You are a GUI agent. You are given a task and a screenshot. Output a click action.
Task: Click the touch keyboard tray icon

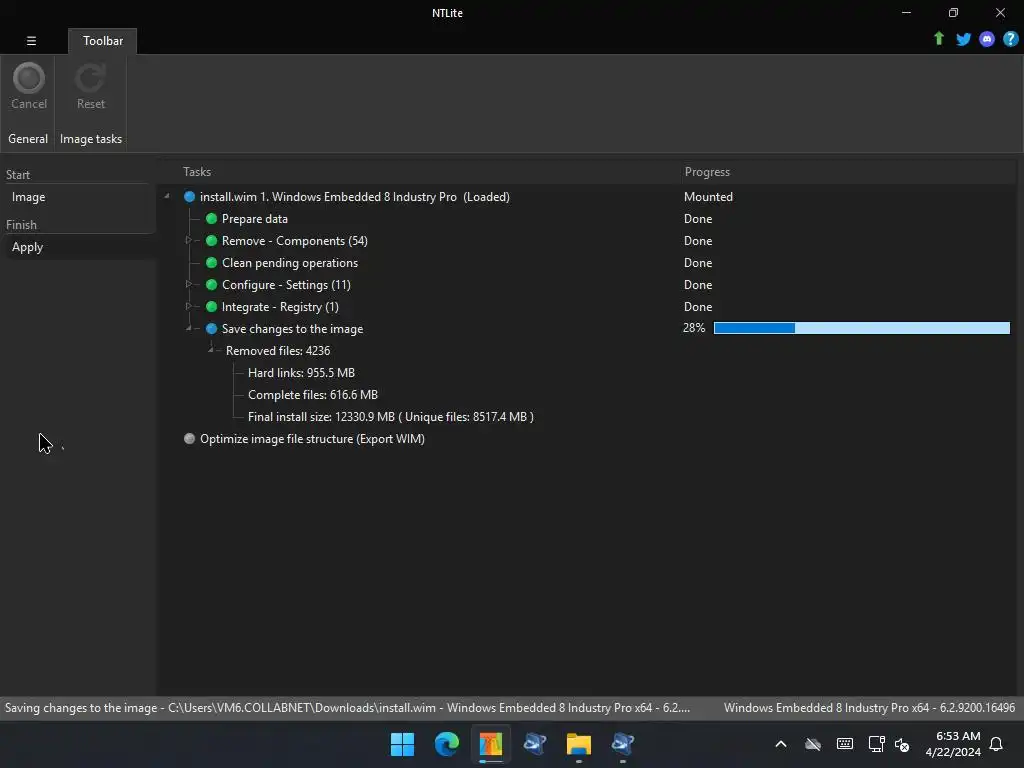[844, 744]
